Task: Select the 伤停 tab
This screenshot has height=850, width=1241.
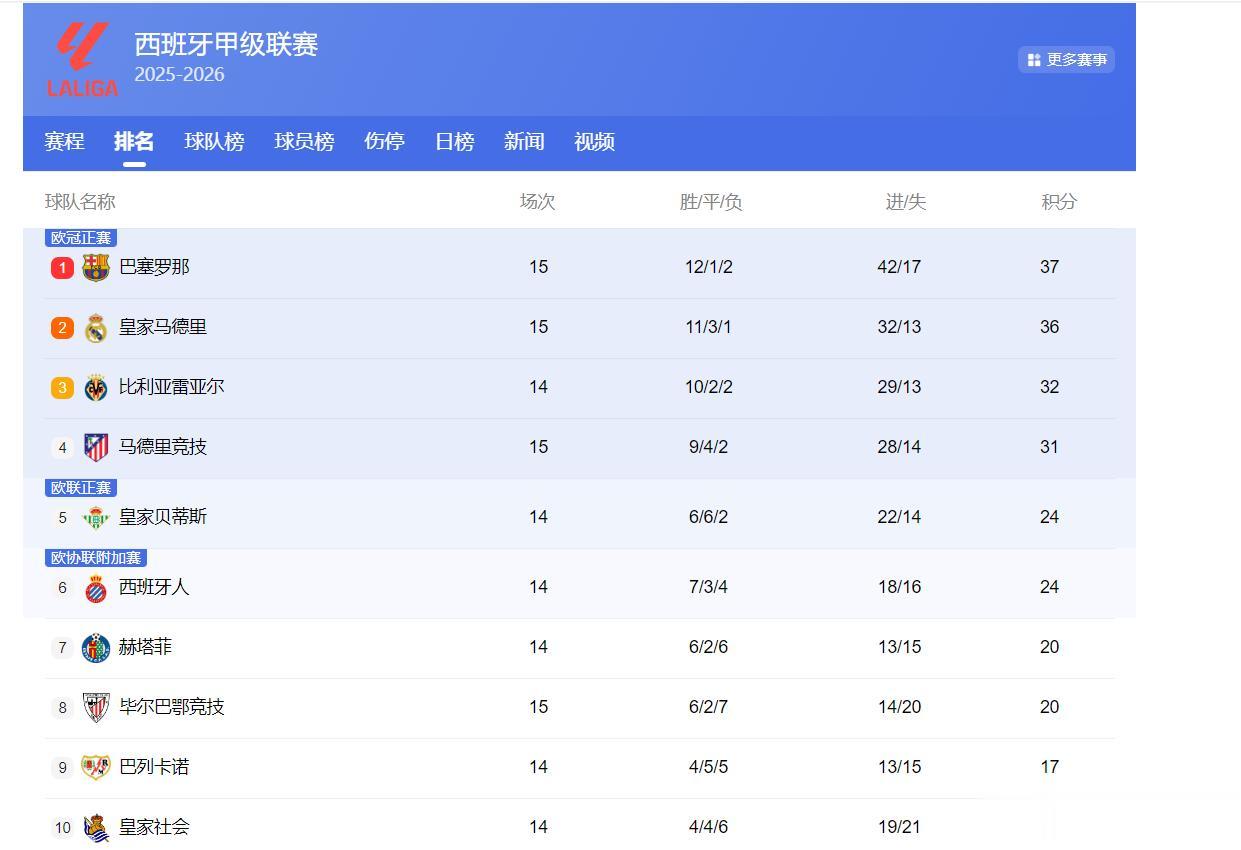Action: [384, 142]
